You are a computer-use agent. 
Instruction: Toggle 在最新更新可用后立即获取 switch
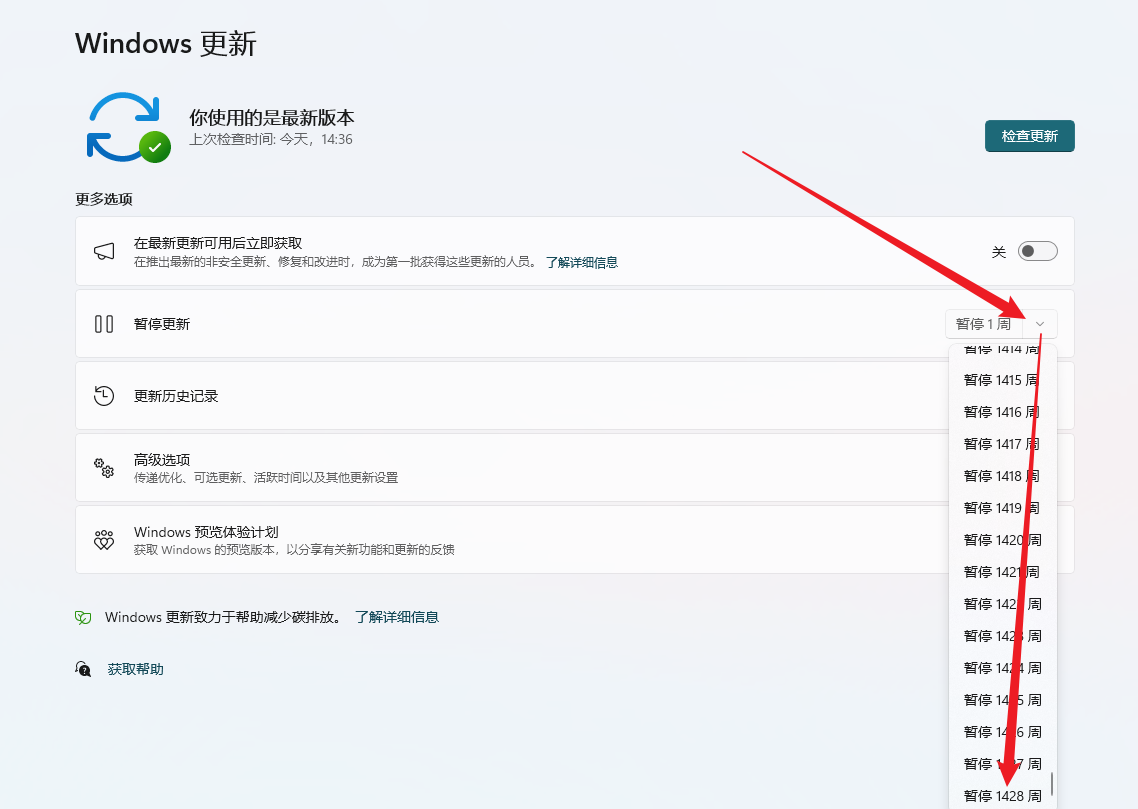[1037, 252]
